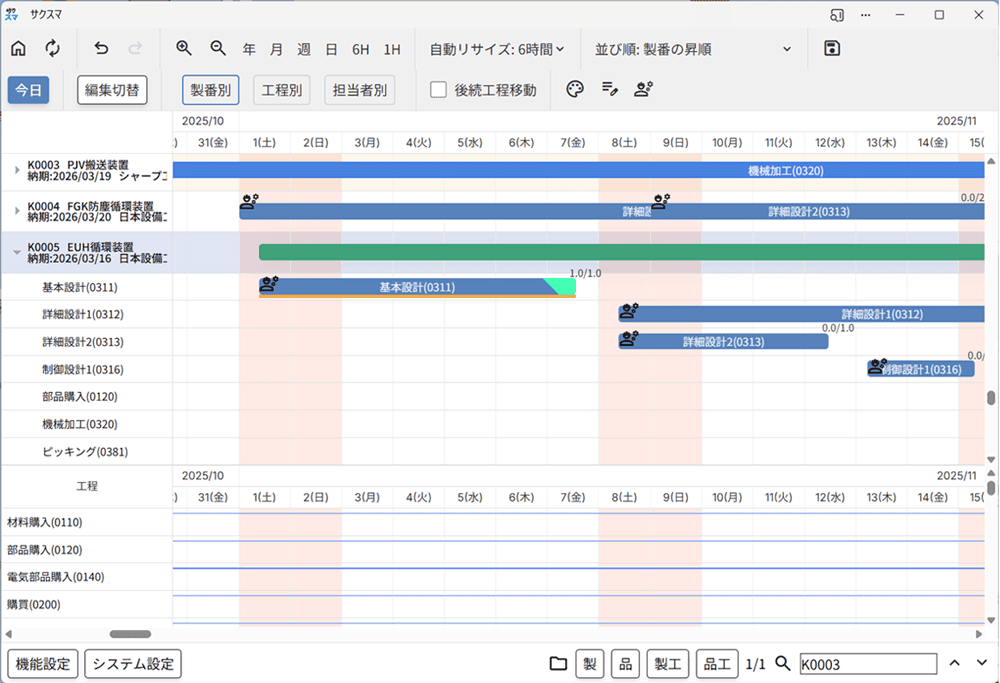This screenshot has width=1000, height=683.
Task: Zoom in using the magnifier plus icon
Action: [184, 48]
